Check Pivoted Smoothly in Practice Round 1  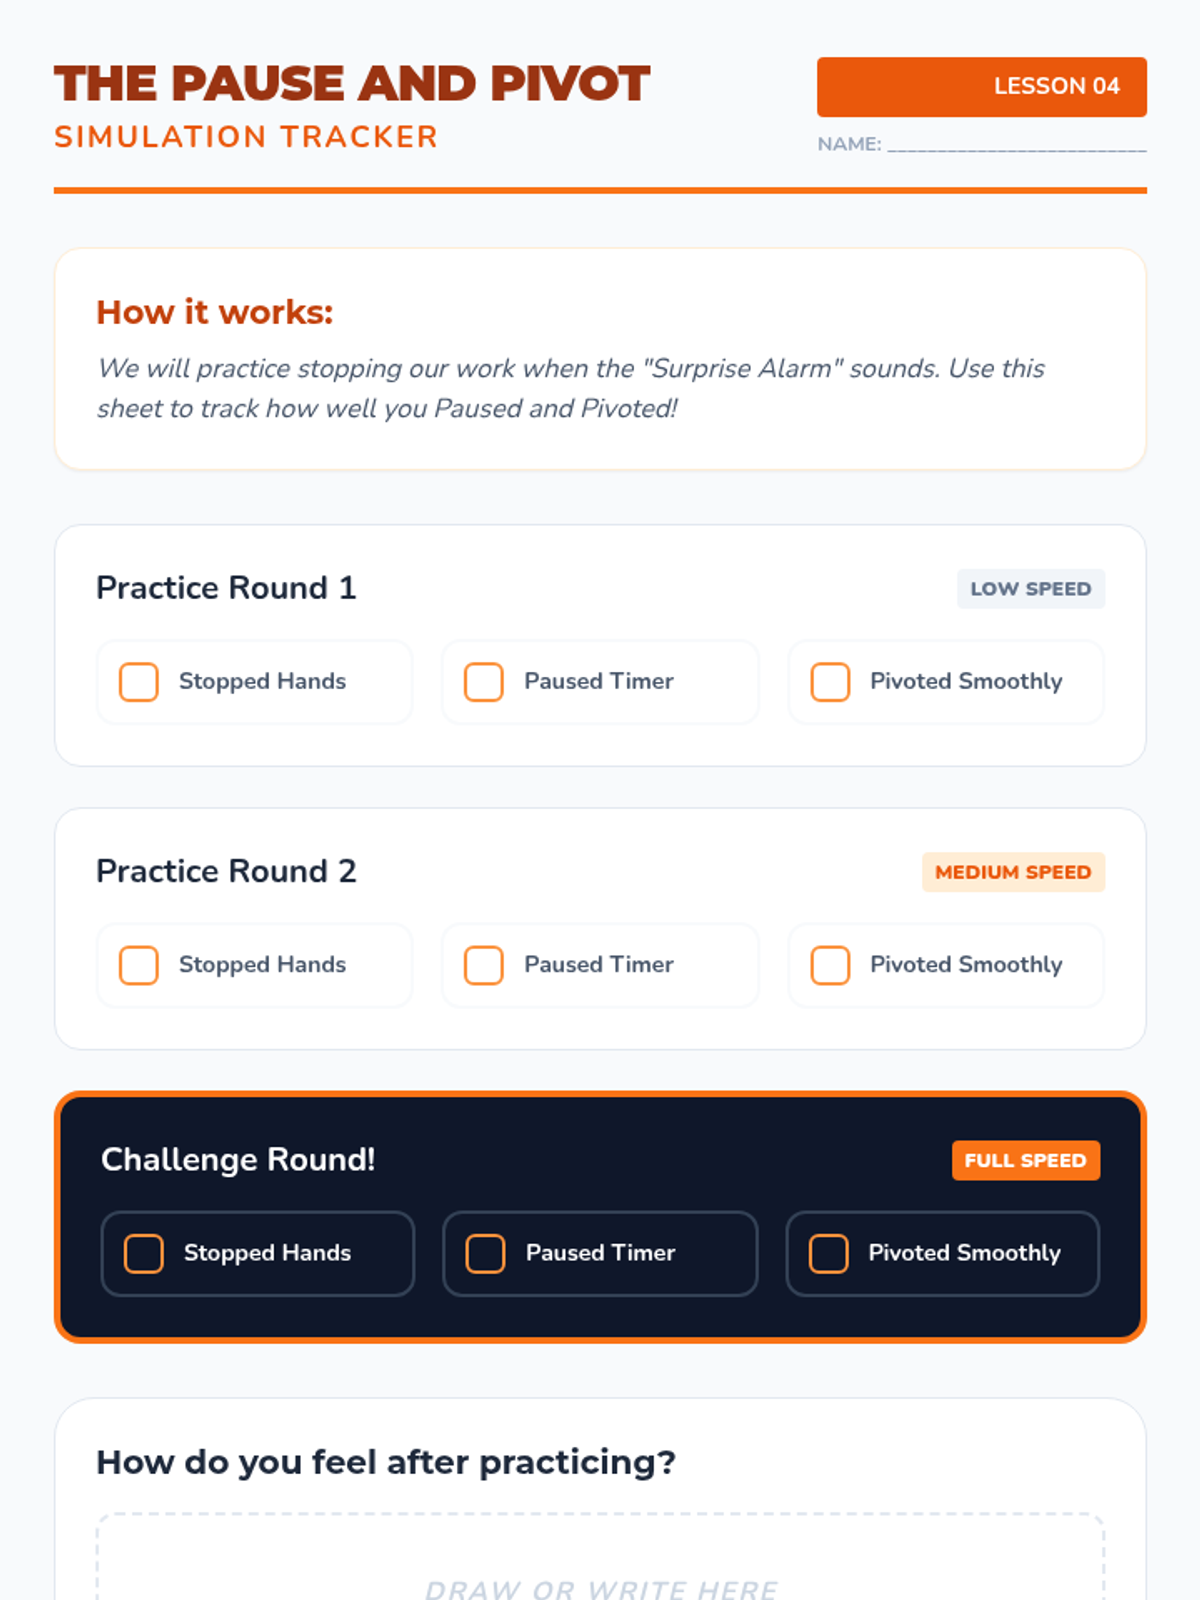click(x=830, y=682)
